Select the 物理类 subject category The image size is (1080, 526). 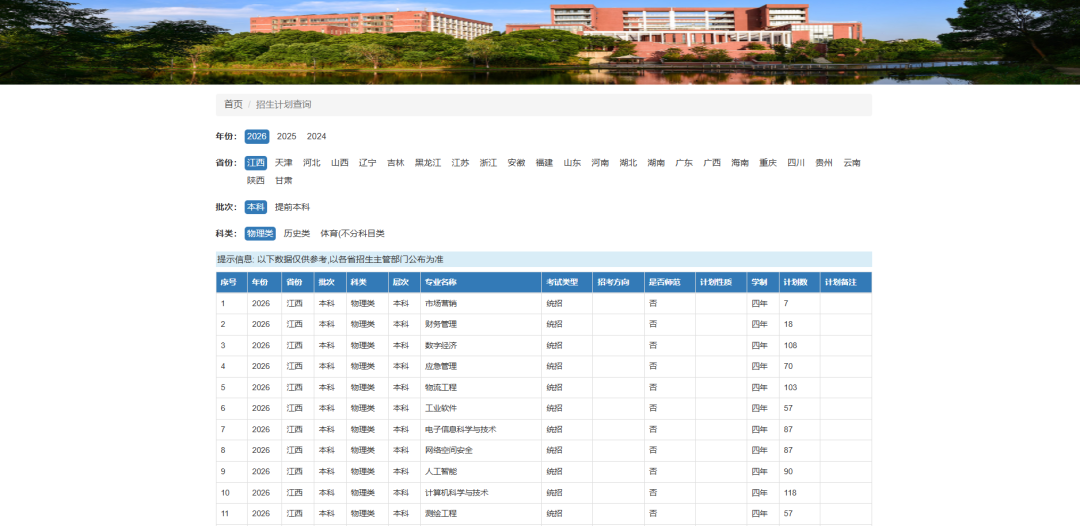260,234
